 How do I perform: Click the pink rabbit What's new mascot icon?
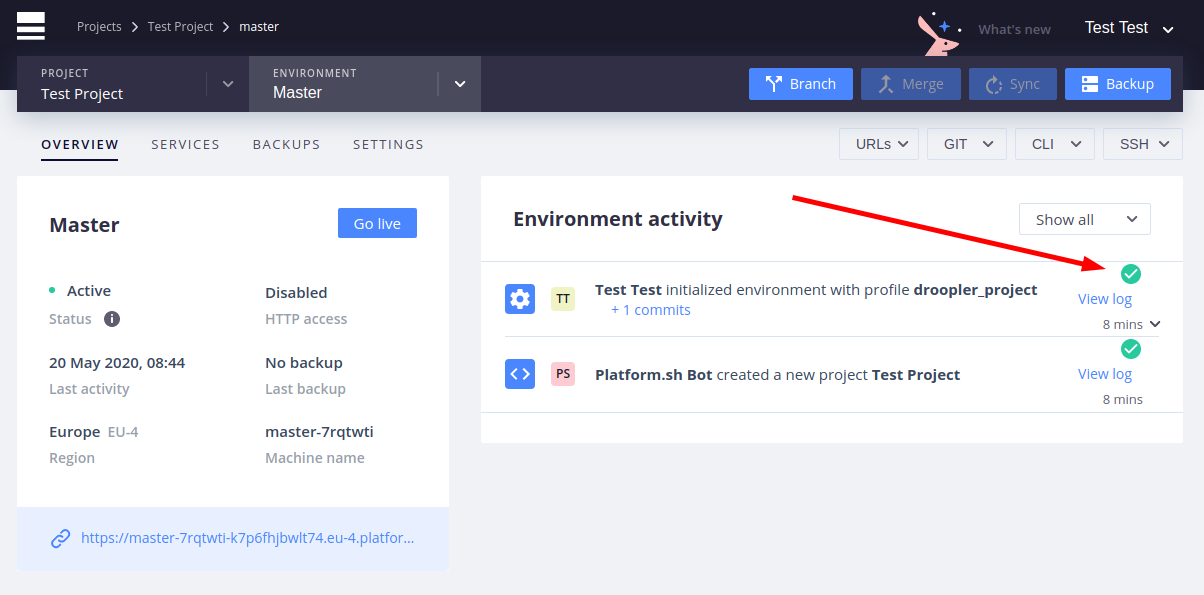coord(938,34)
